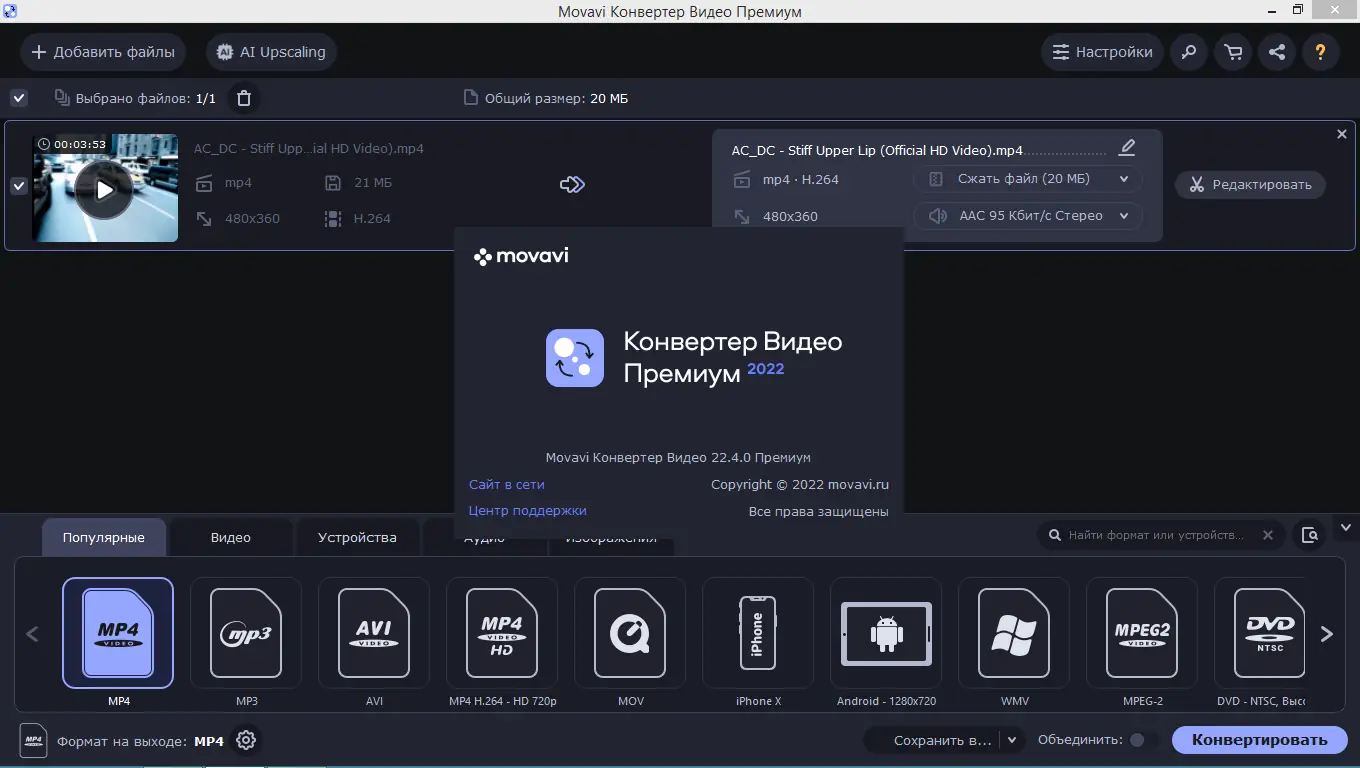This screenshot has width=1360, height=768.
Task: Toggle the Объединить merge switch
Action: pos(1143,740)
